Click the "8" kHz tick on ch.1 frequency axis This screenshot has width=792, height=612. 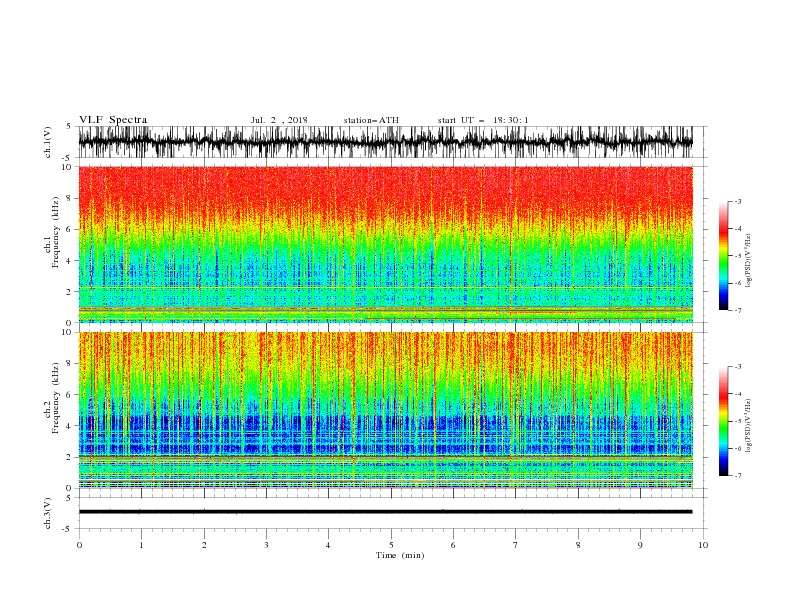point(70,198)
